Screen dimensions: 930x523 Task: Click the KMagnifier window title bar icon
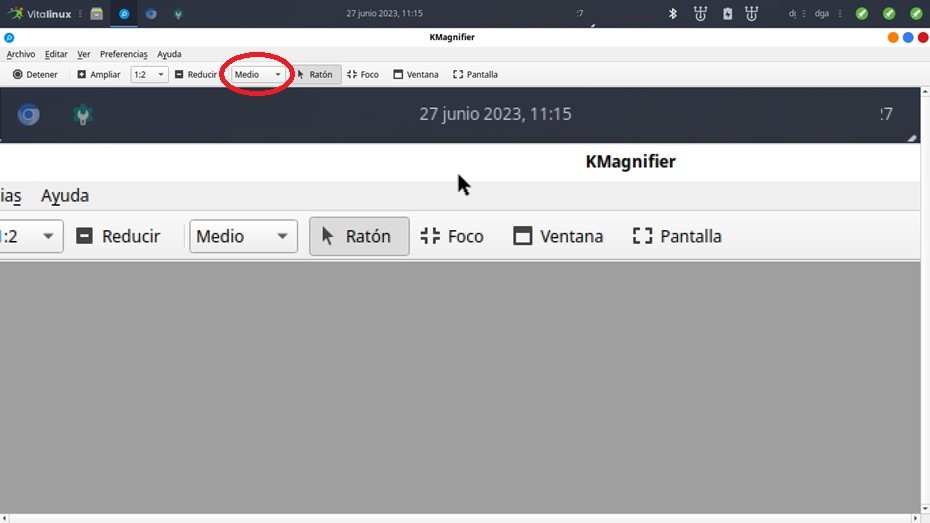[x=9, y=37]
